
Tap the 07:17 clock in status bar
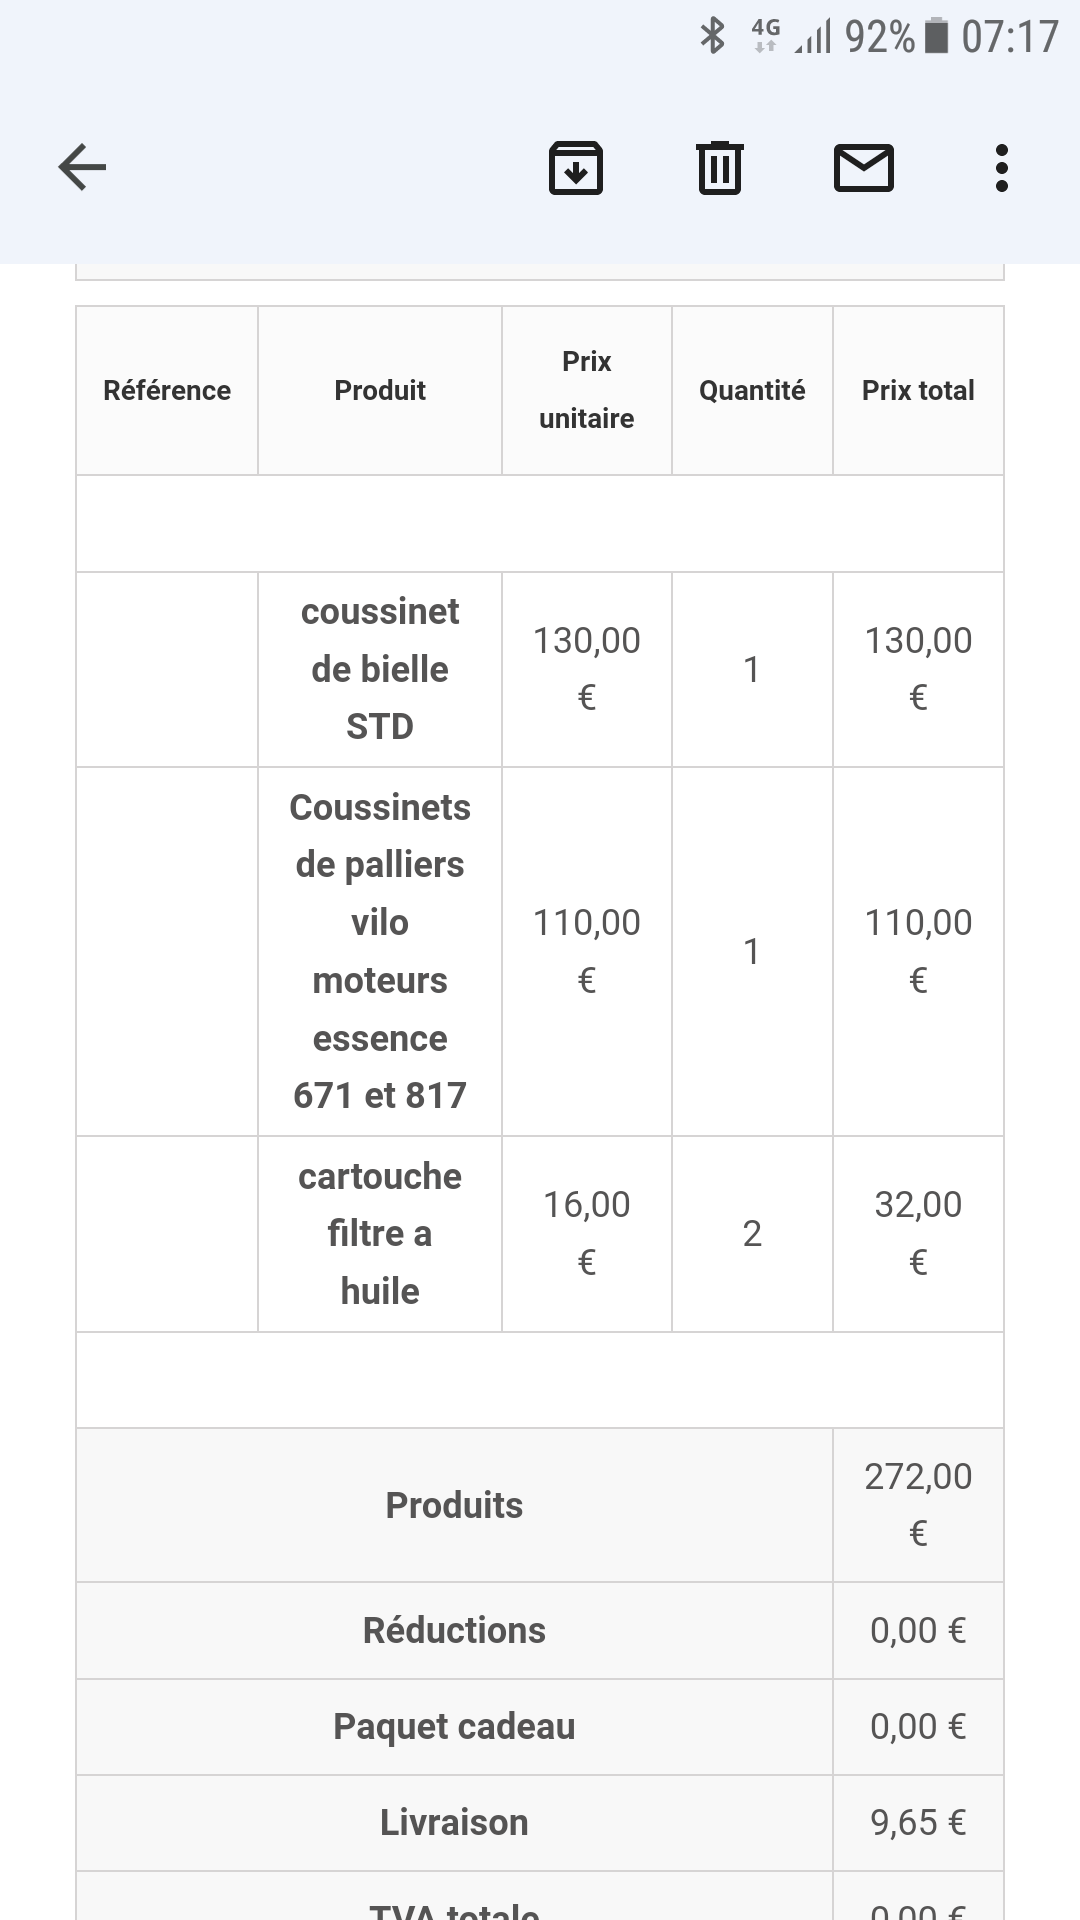click(1010, 38)
